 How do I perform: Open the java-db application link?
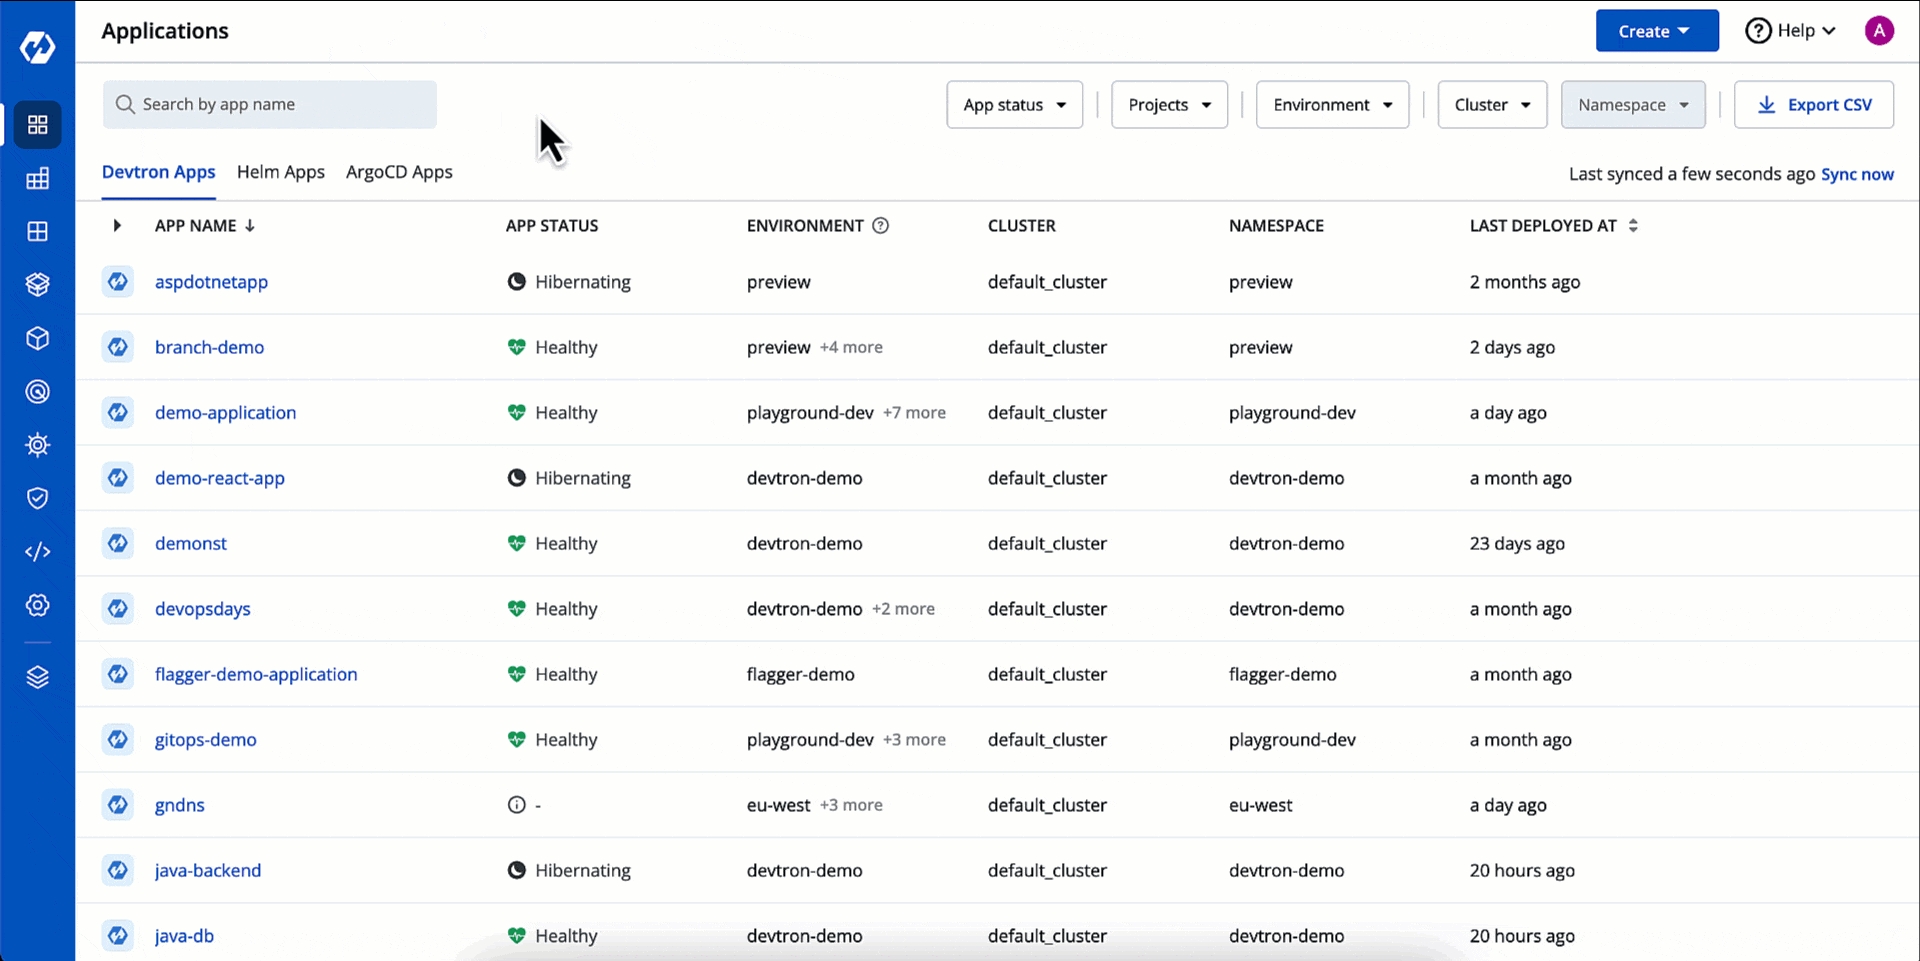184,936
